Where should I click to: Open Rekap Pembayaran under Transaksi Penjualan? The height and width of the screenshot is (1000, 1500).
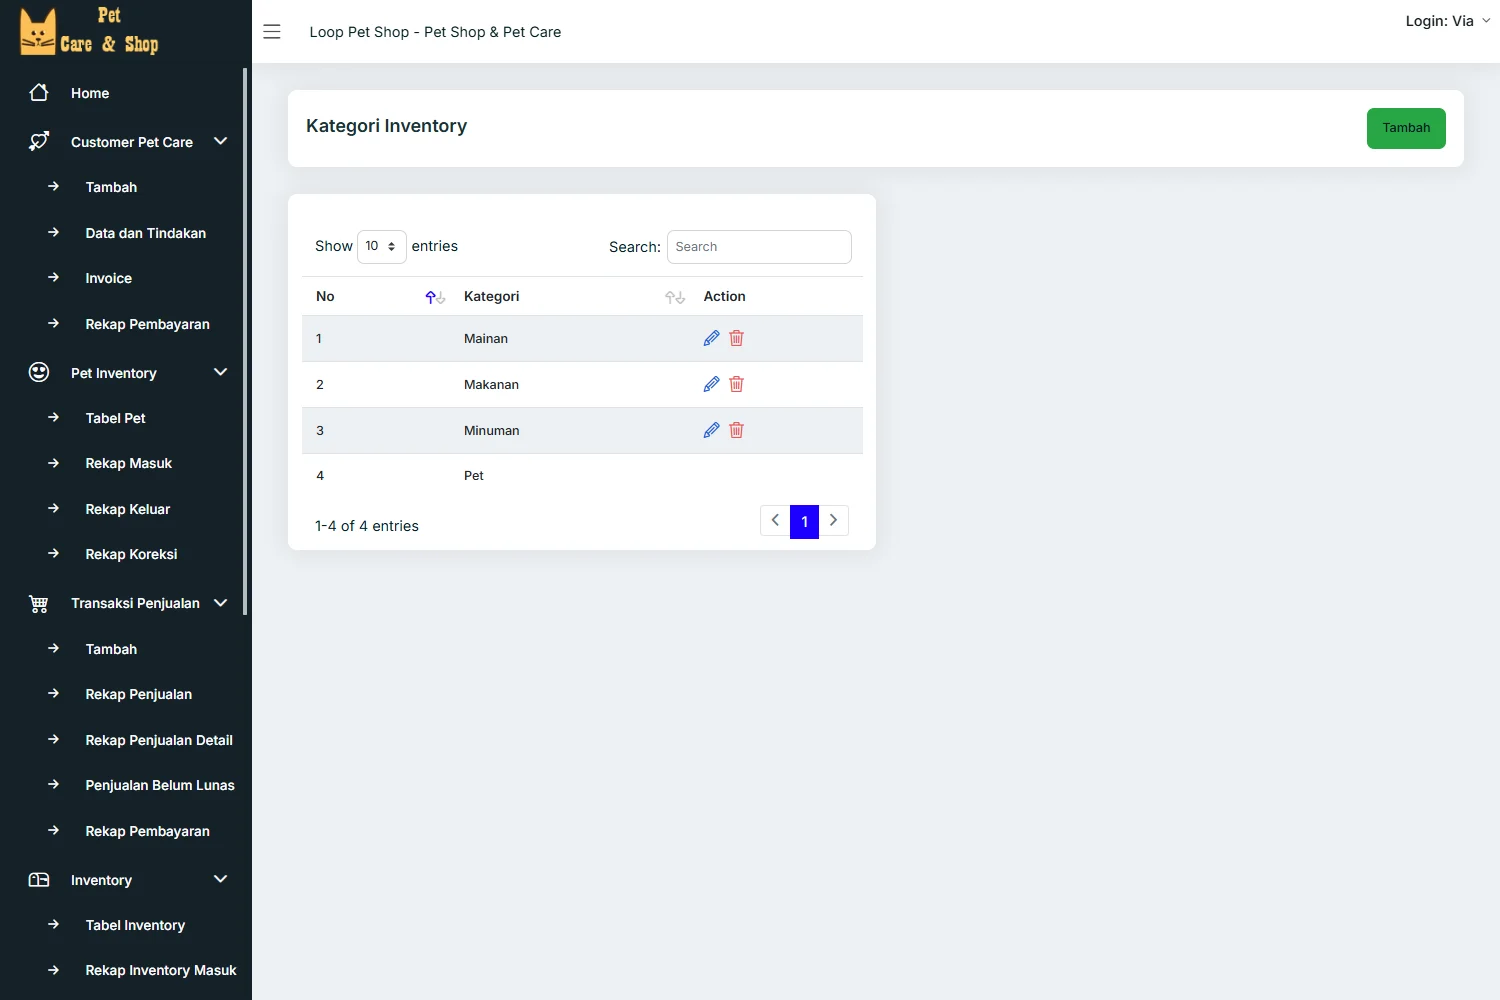[148, 831]
